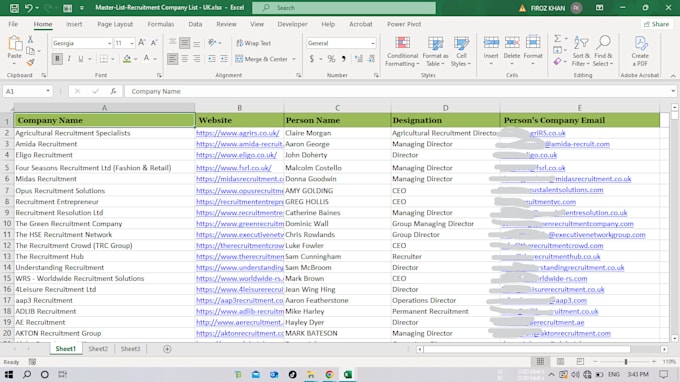Image resolution: width=680 pixels, height=382 pixels.
Task: Switch to Sheet2 tab
Action: point(98,349)
